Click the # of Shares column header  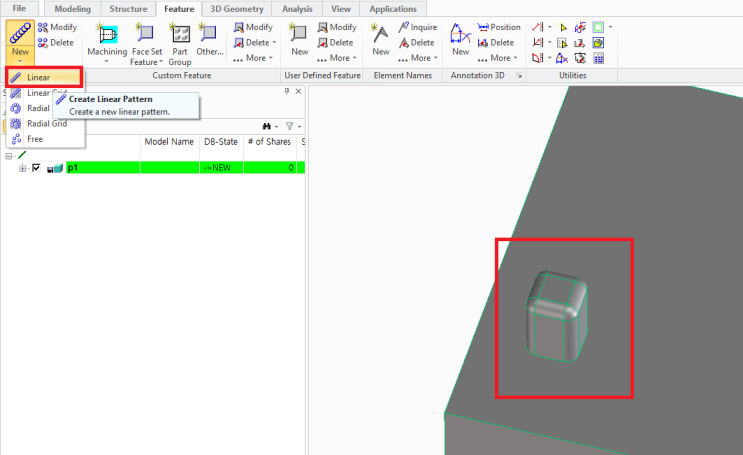[269, 141]
